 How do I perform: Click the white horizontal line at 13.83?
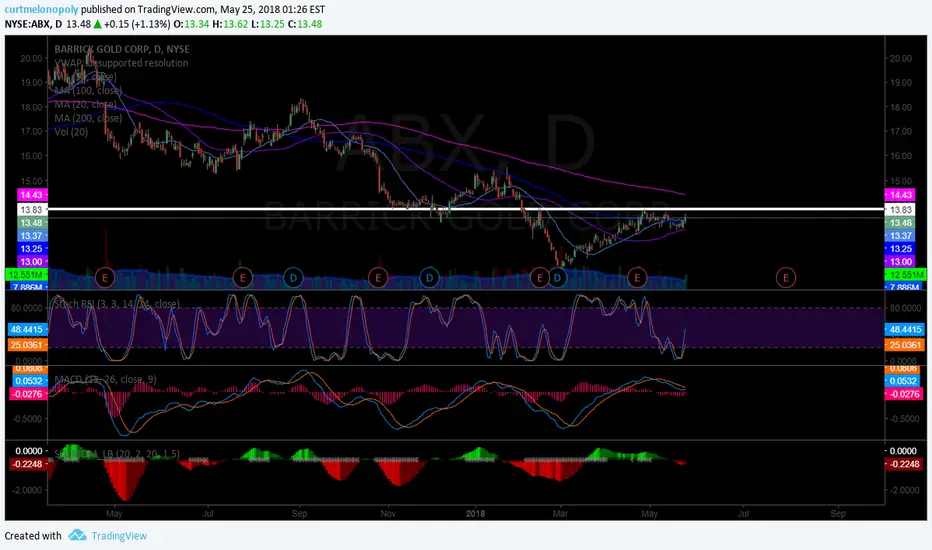(466, 209)
